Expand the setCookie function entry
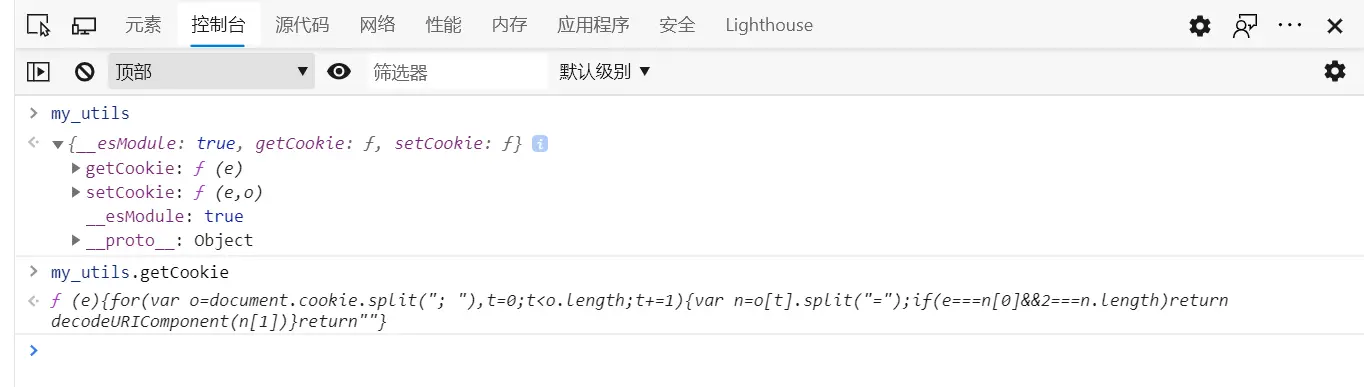This screenshot has width=1364, height=387. point(77,193)
